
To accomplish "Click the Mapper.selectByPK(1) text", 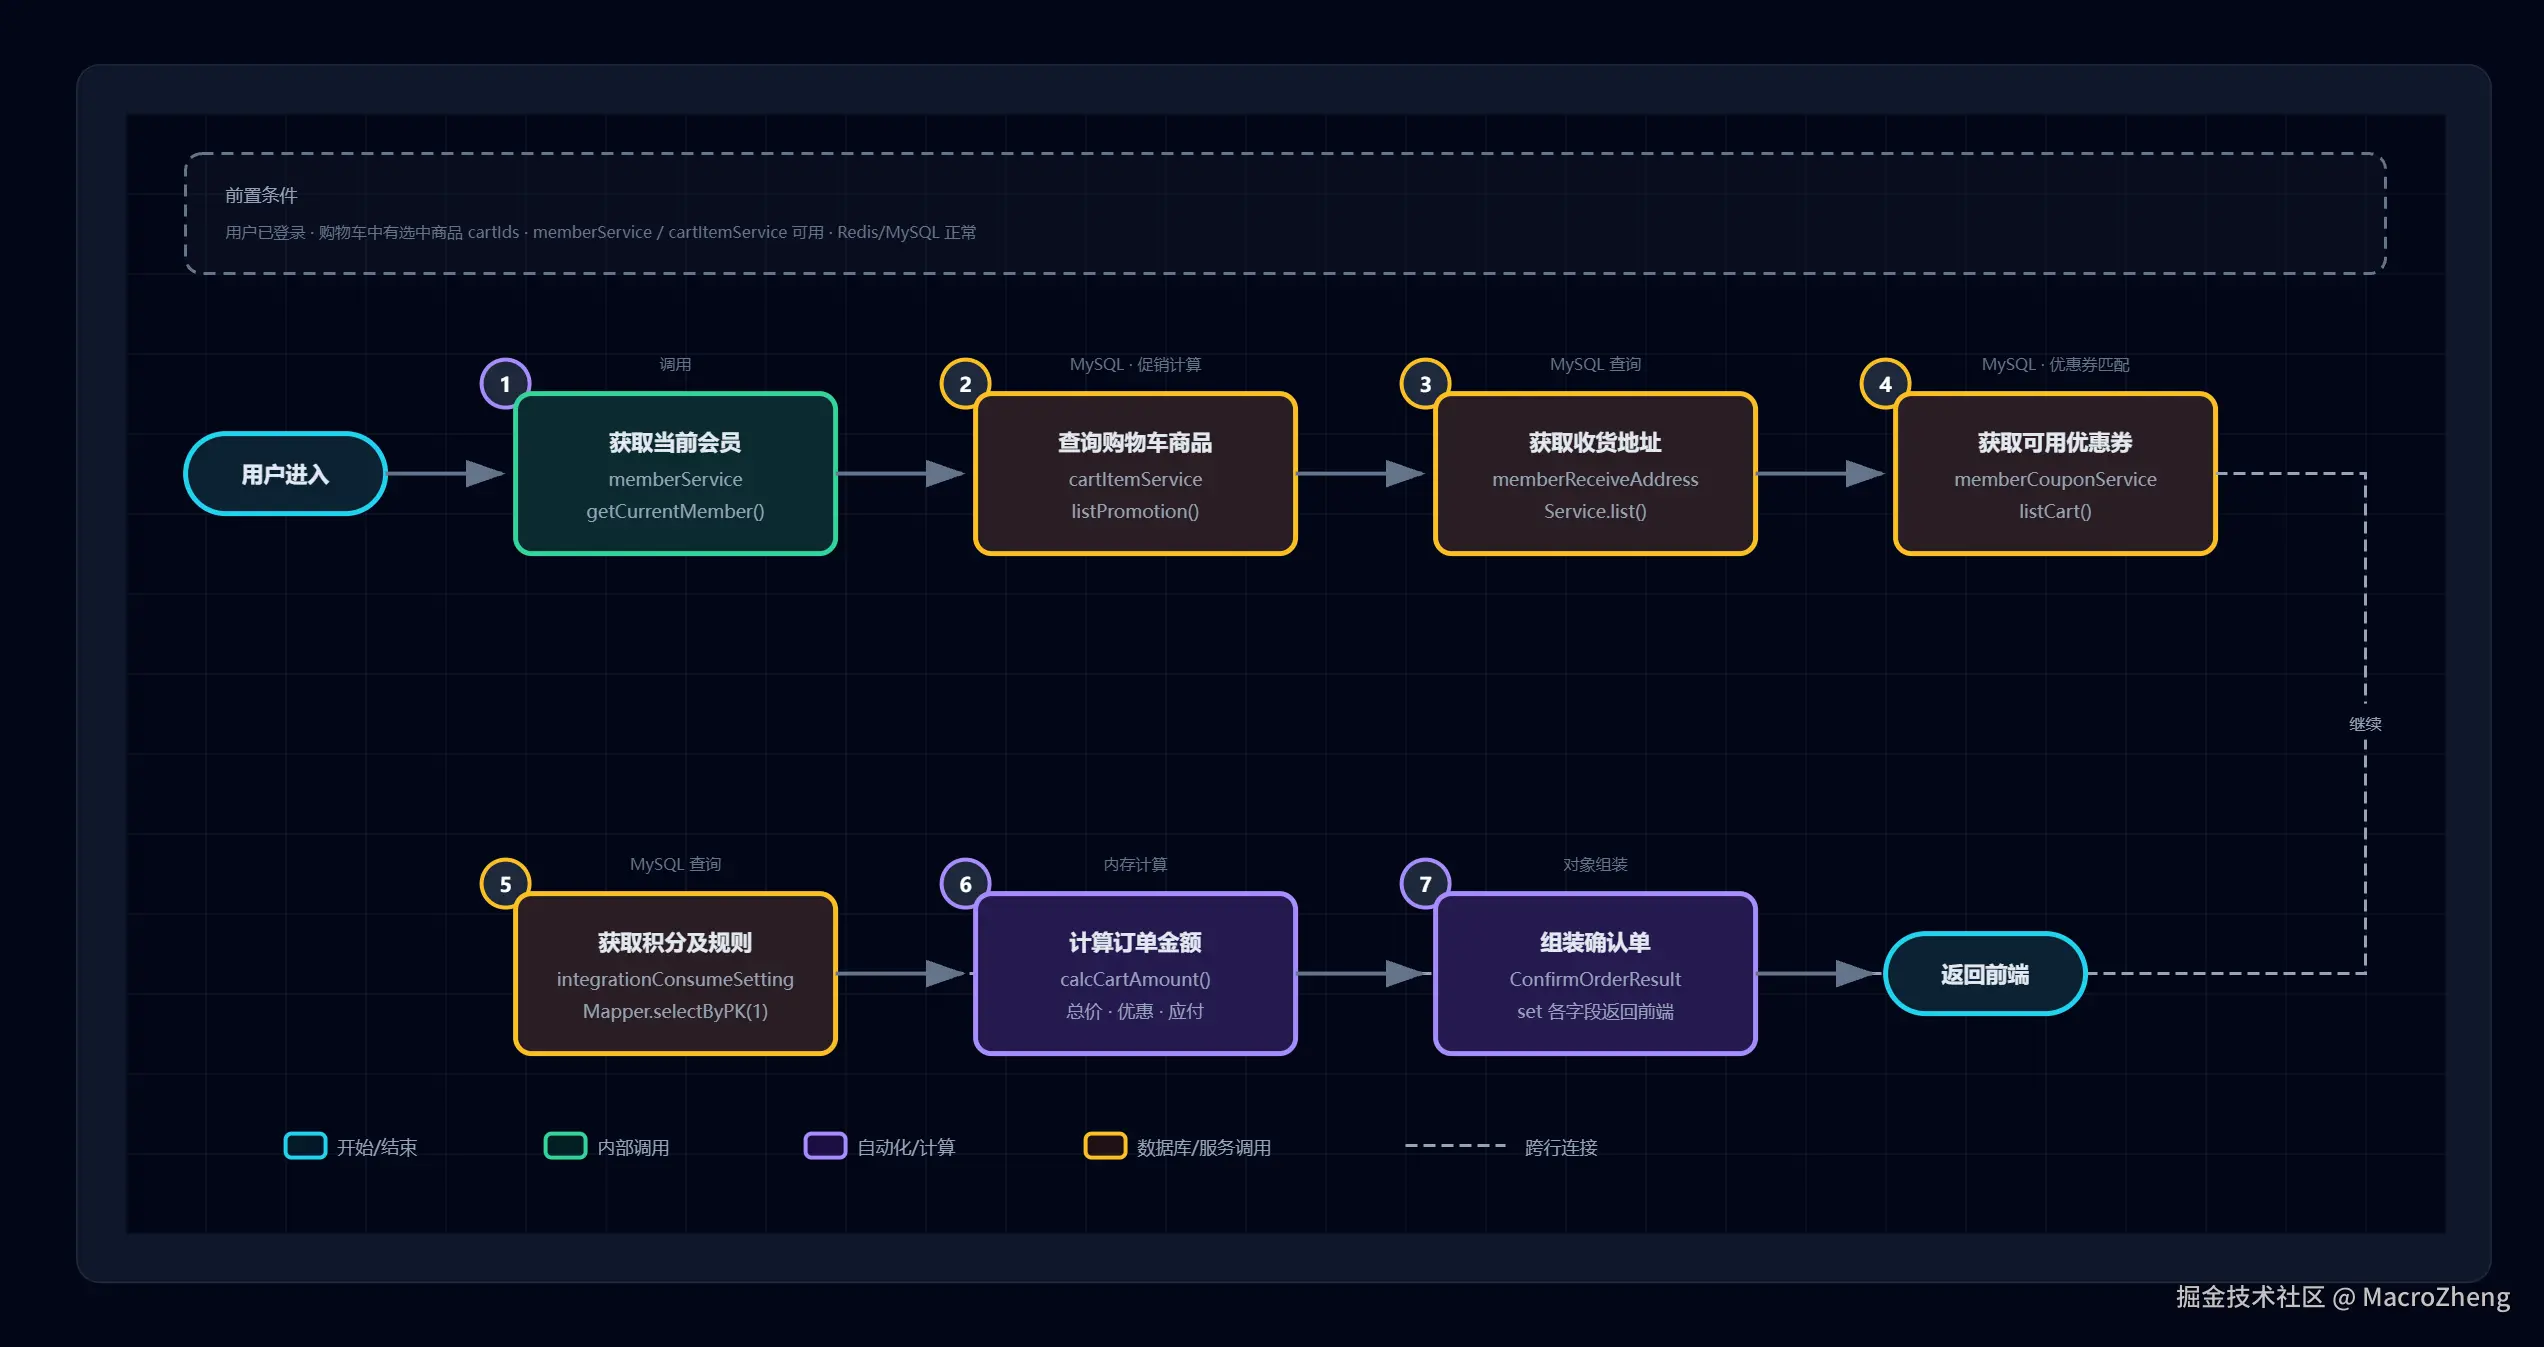I will coord(675,1011).
